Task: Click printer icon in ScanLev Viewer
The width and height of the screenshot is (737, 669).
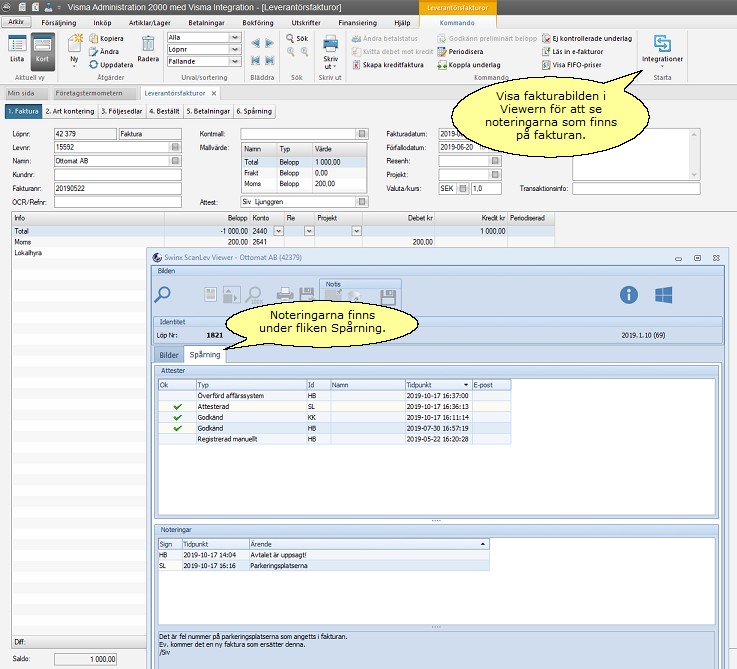Action: coord(285,295)
